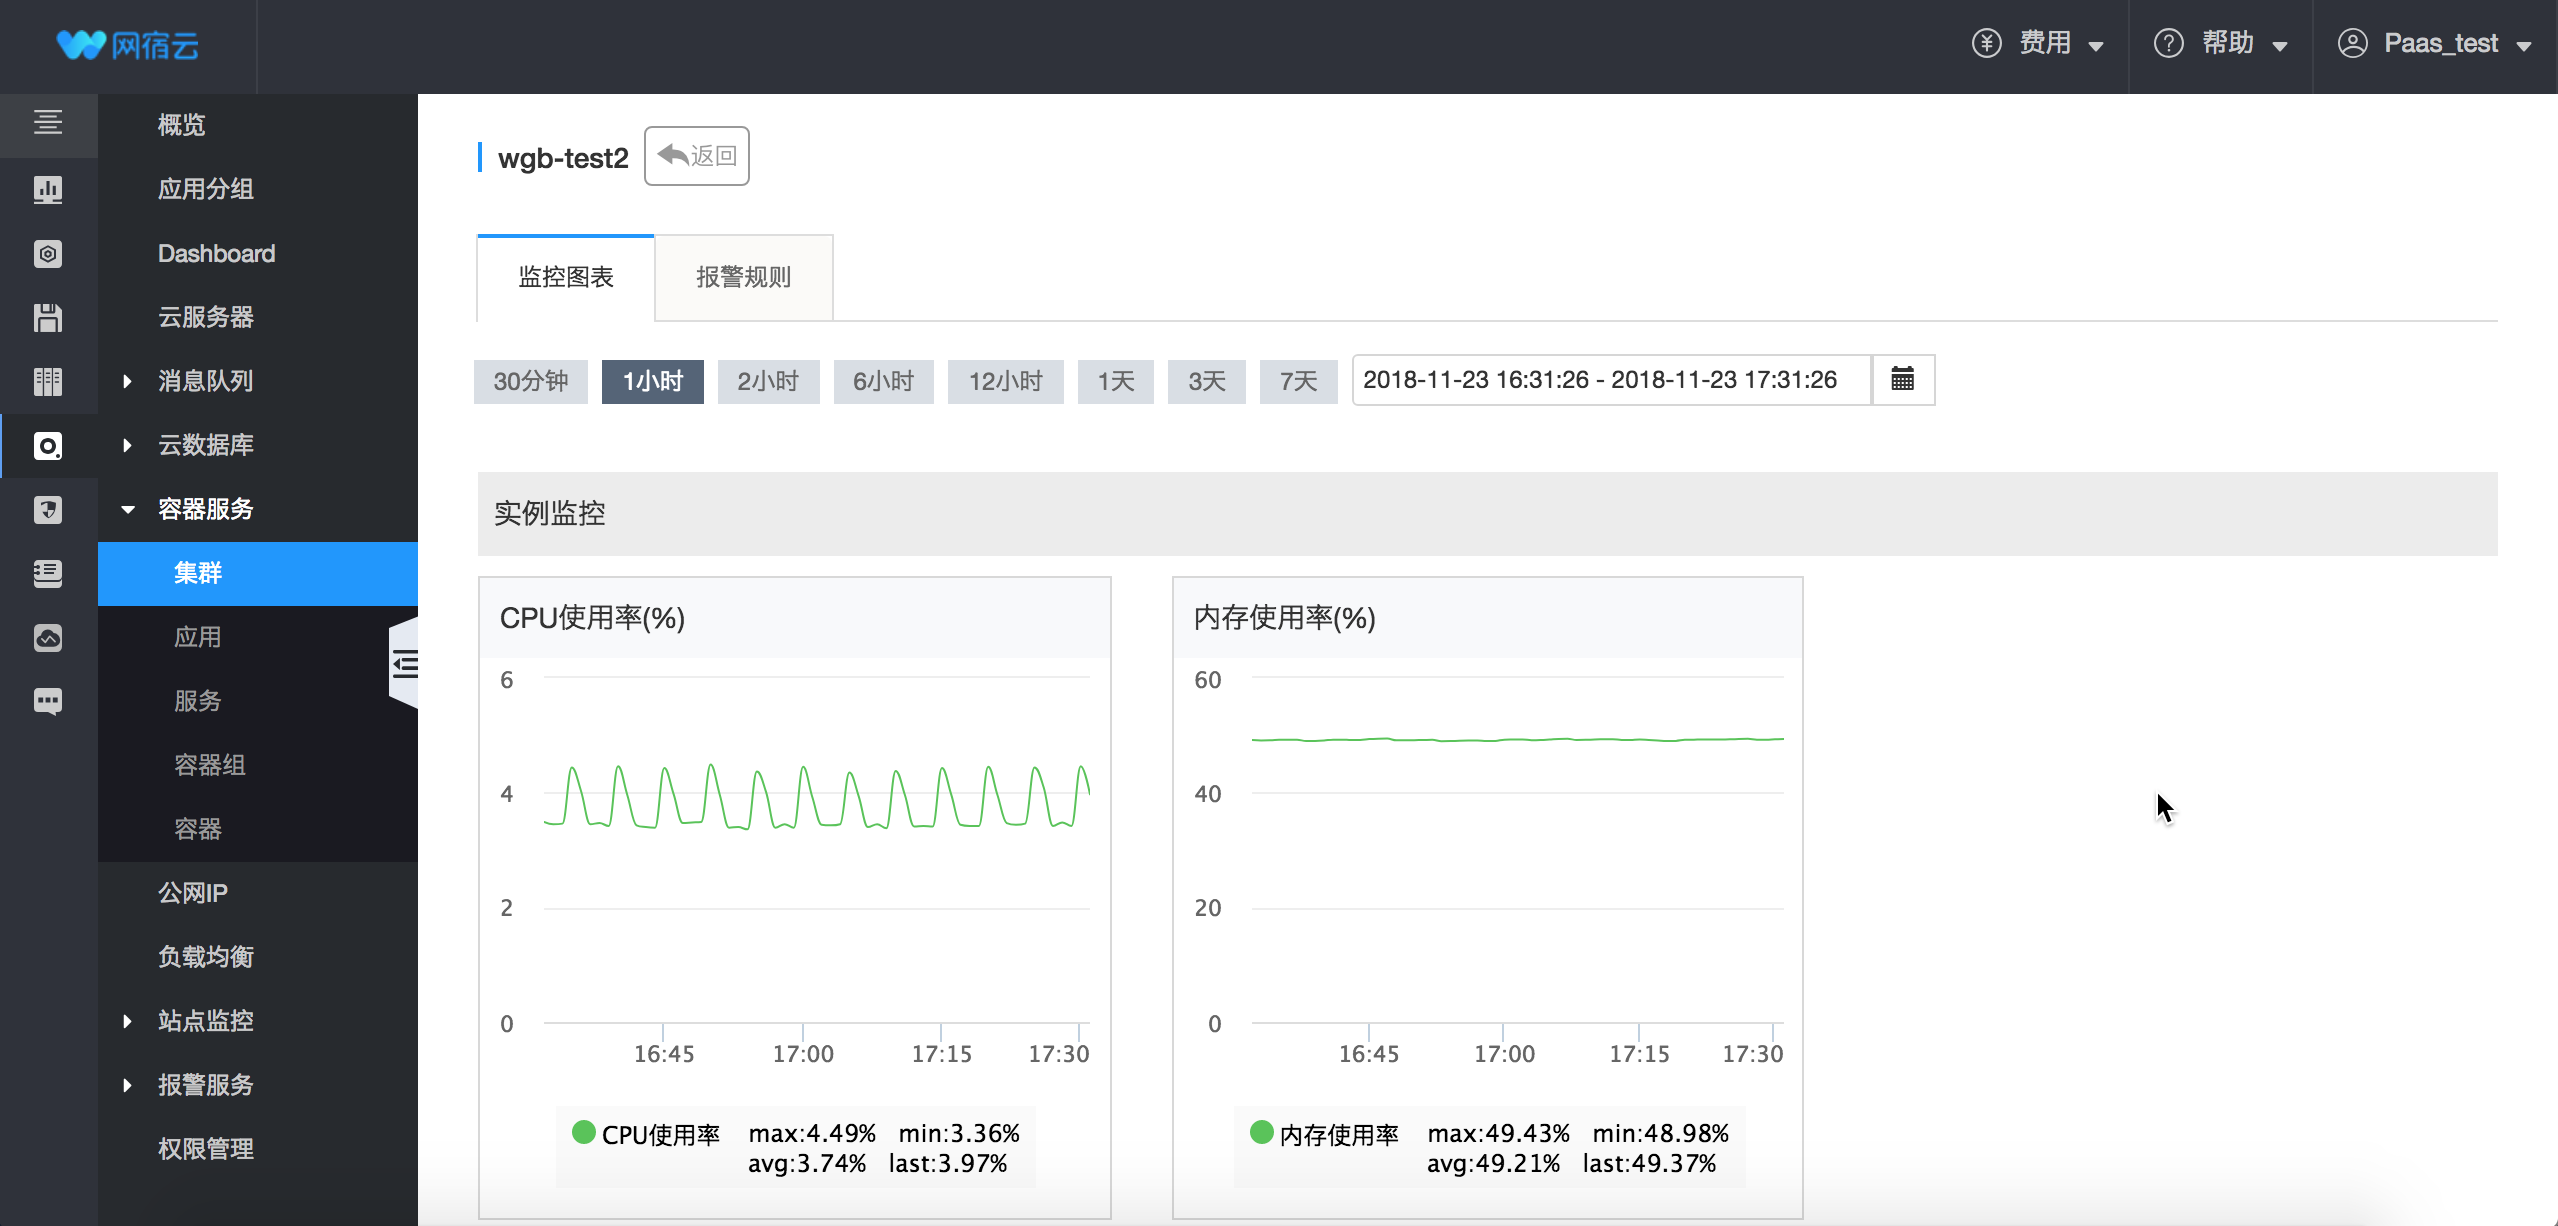Screen dimensions: 2558x1226
Task: Click calendar date picker icon
Action: coord(1901,378)
